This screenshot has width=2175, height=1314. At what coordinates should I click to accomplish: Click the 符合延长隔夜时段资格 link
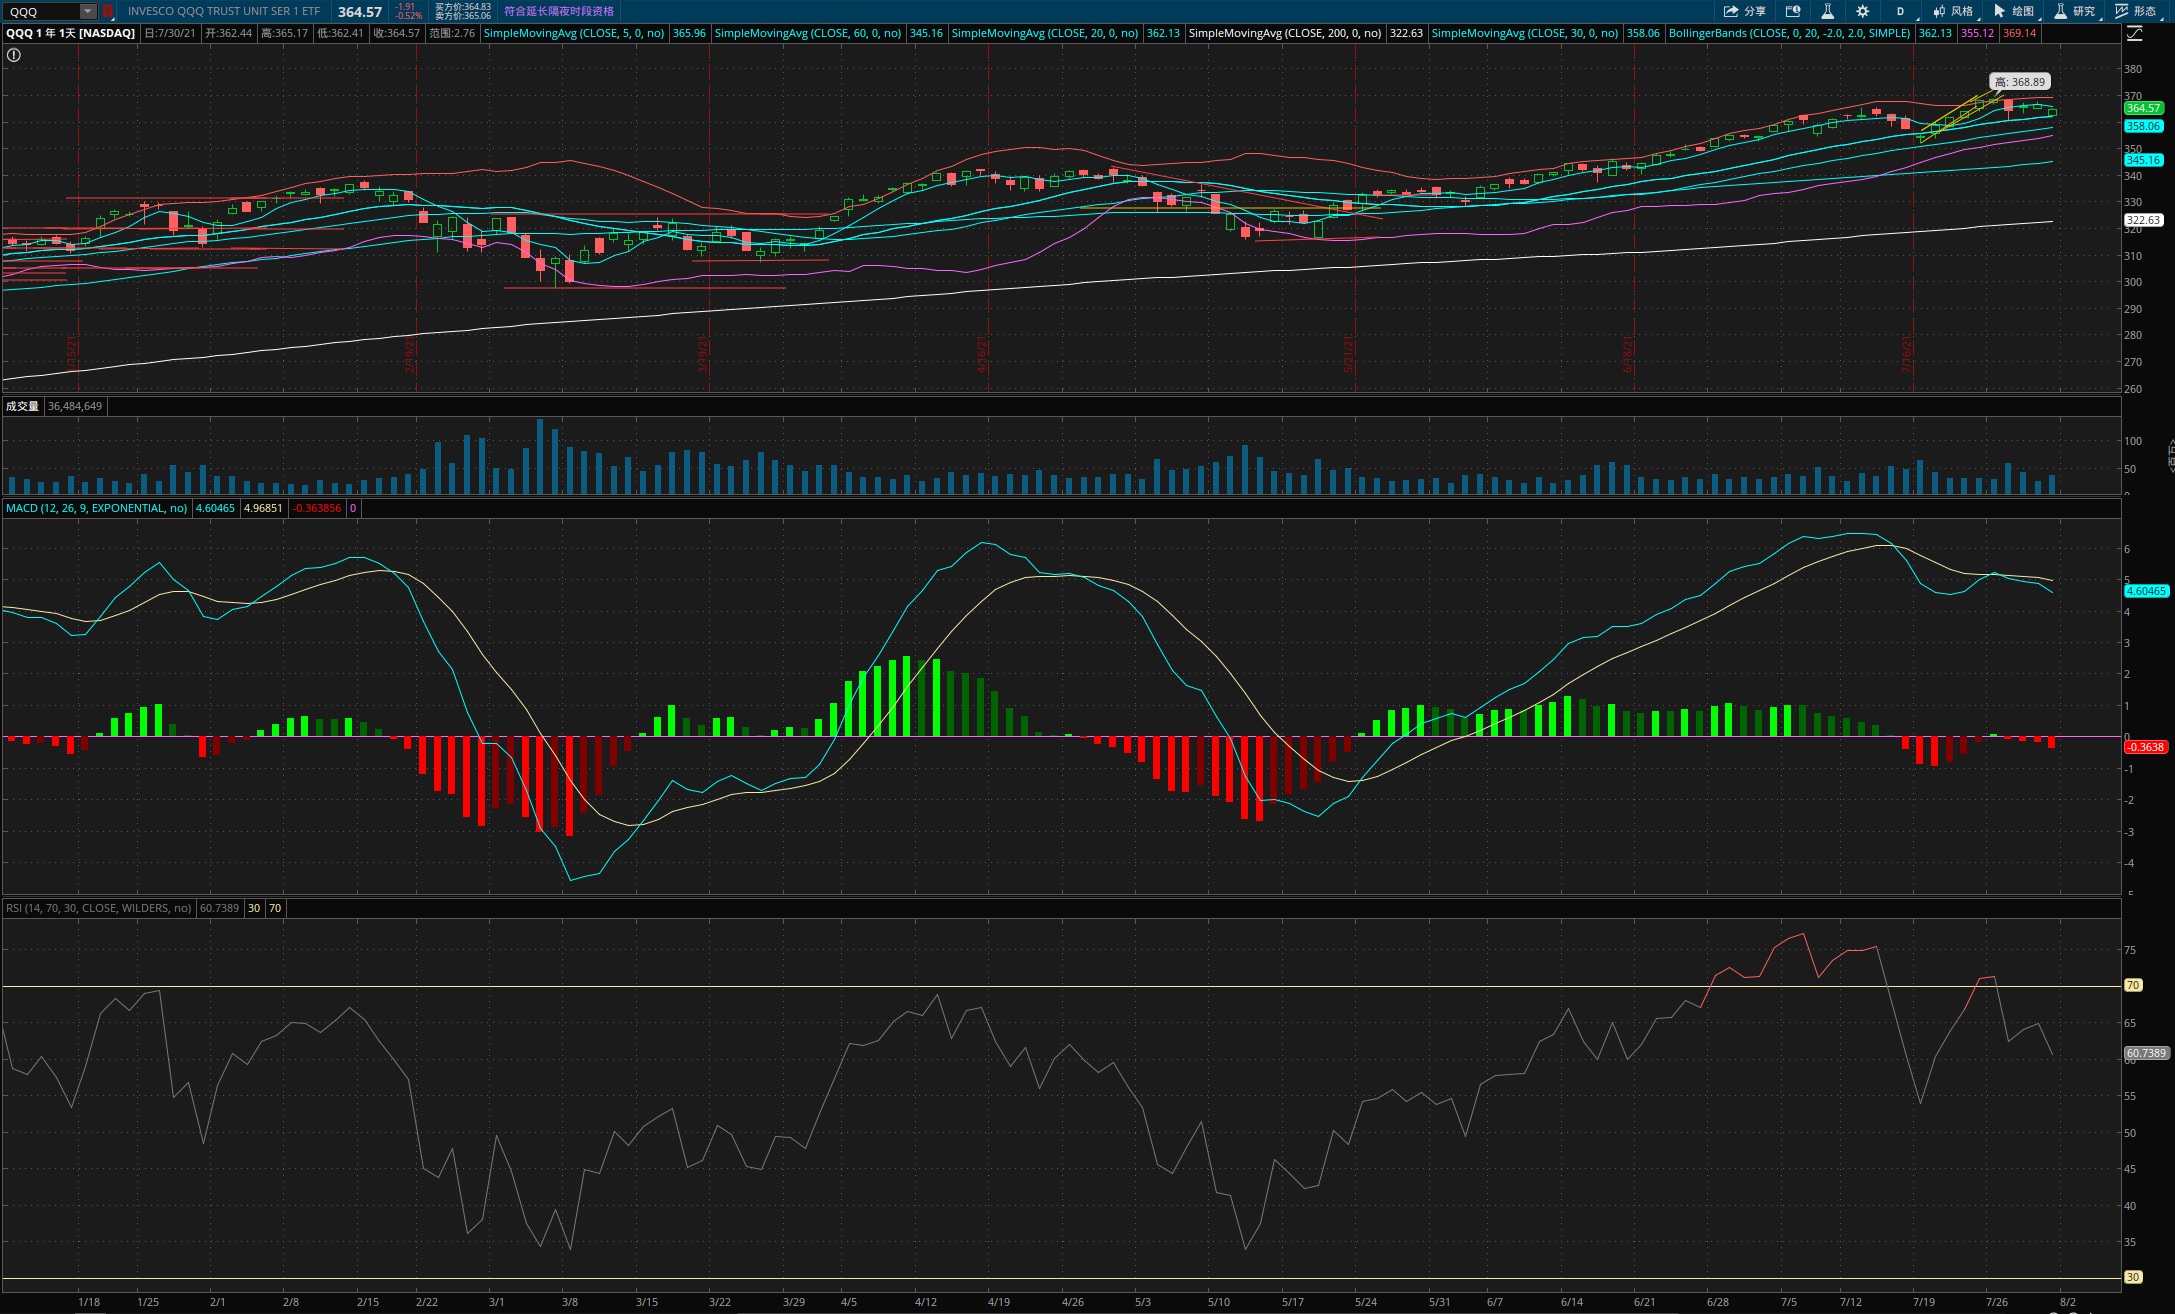coord(558,12)
